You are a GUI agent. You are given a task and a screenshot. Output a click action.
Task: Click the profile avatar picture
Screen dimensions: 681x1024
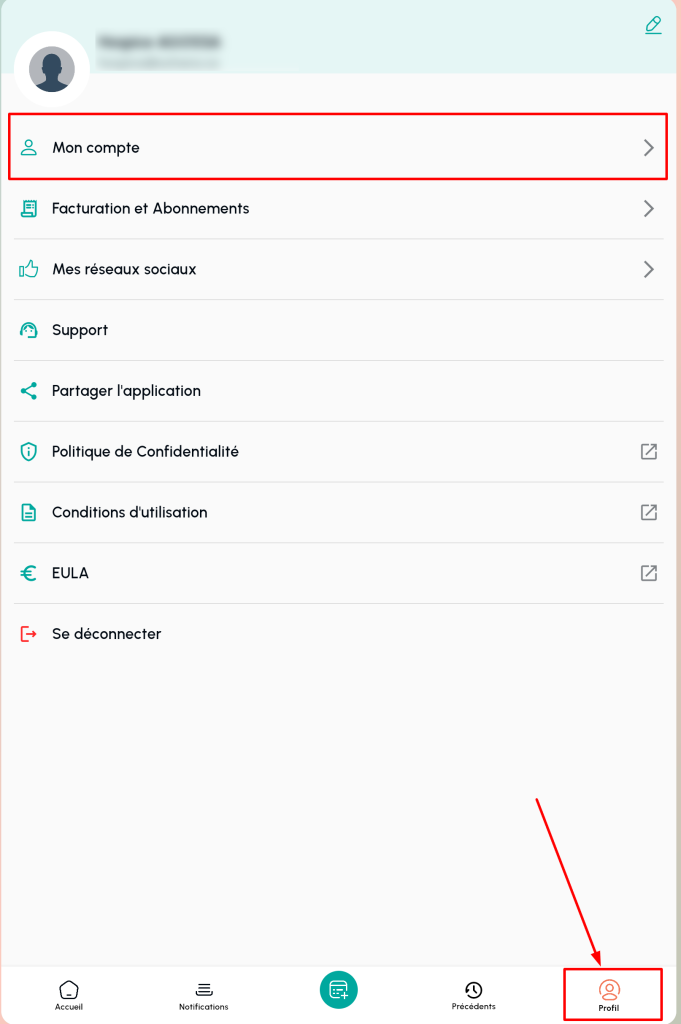click(x=52, y=69)
